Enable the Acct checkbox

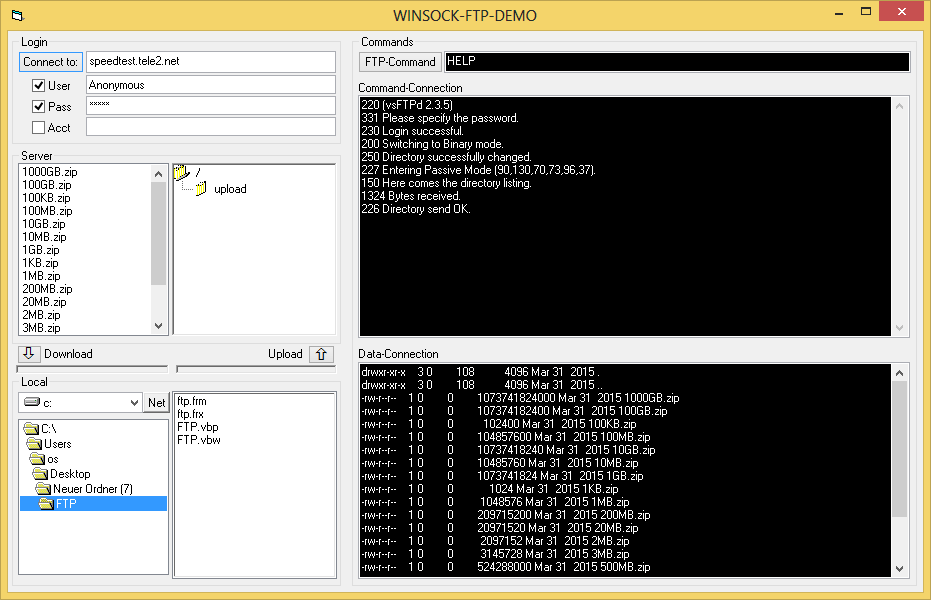point(38,127)
